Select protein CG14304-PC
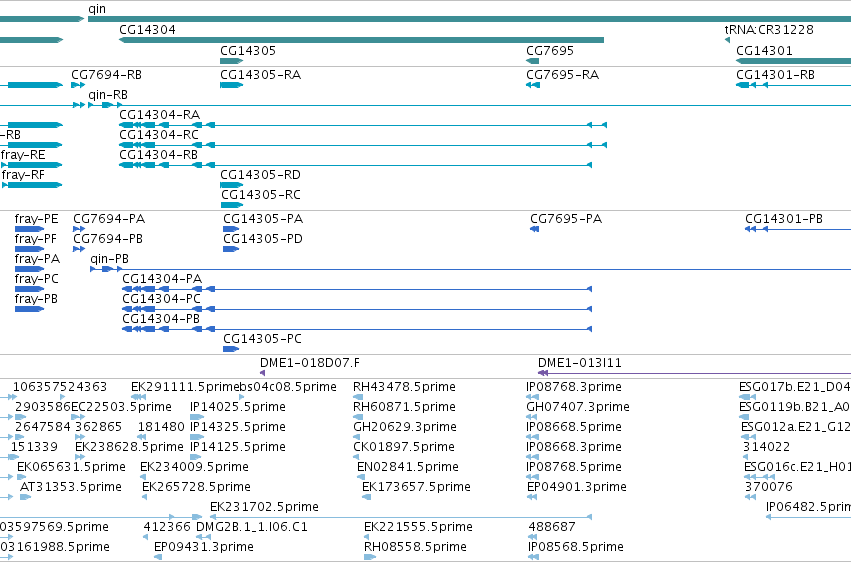Image resolution: width=851 pixels, height=562 pixels. pos(357,309)
